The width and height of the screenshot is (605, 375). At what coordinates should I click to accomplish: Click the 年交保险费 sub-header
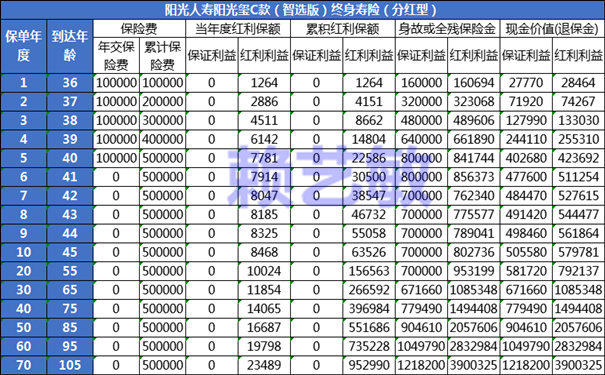click(x=116, y=56)
